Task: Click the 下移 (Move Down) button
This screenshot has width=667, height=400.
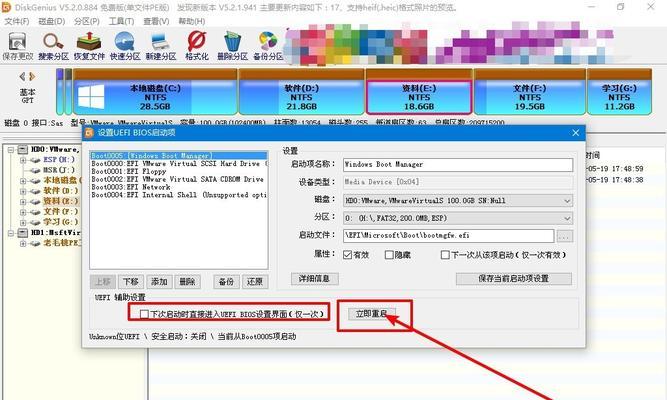Action: 131,282
